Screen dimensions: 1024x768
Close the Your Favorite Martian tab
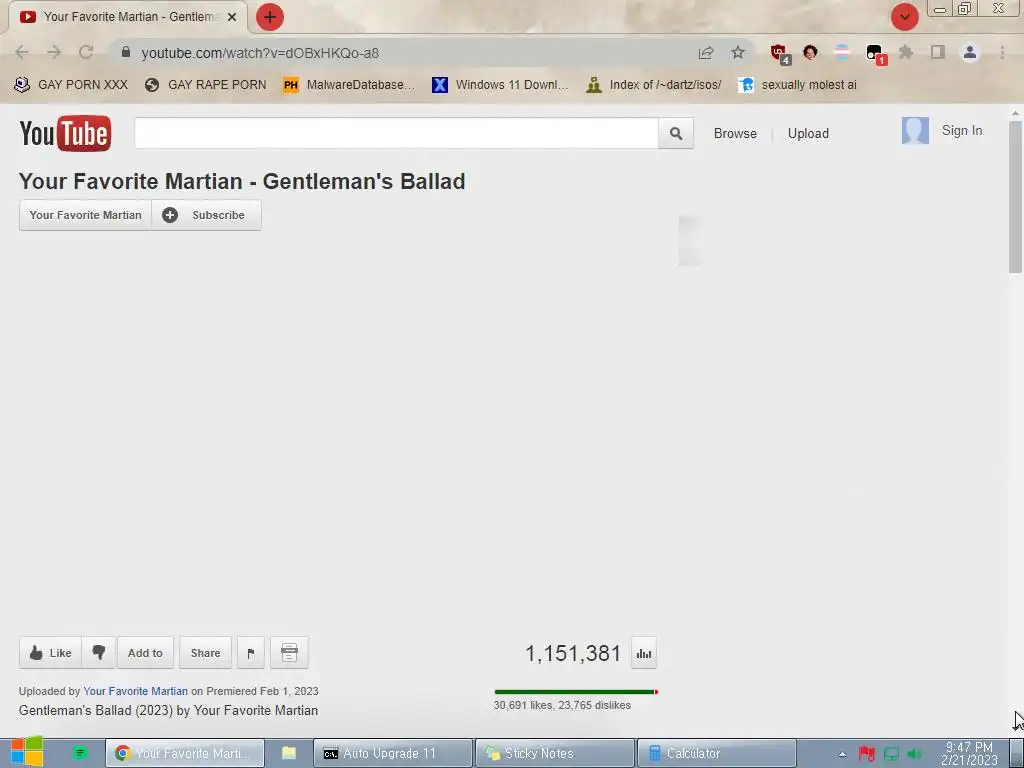click(232, 17)
